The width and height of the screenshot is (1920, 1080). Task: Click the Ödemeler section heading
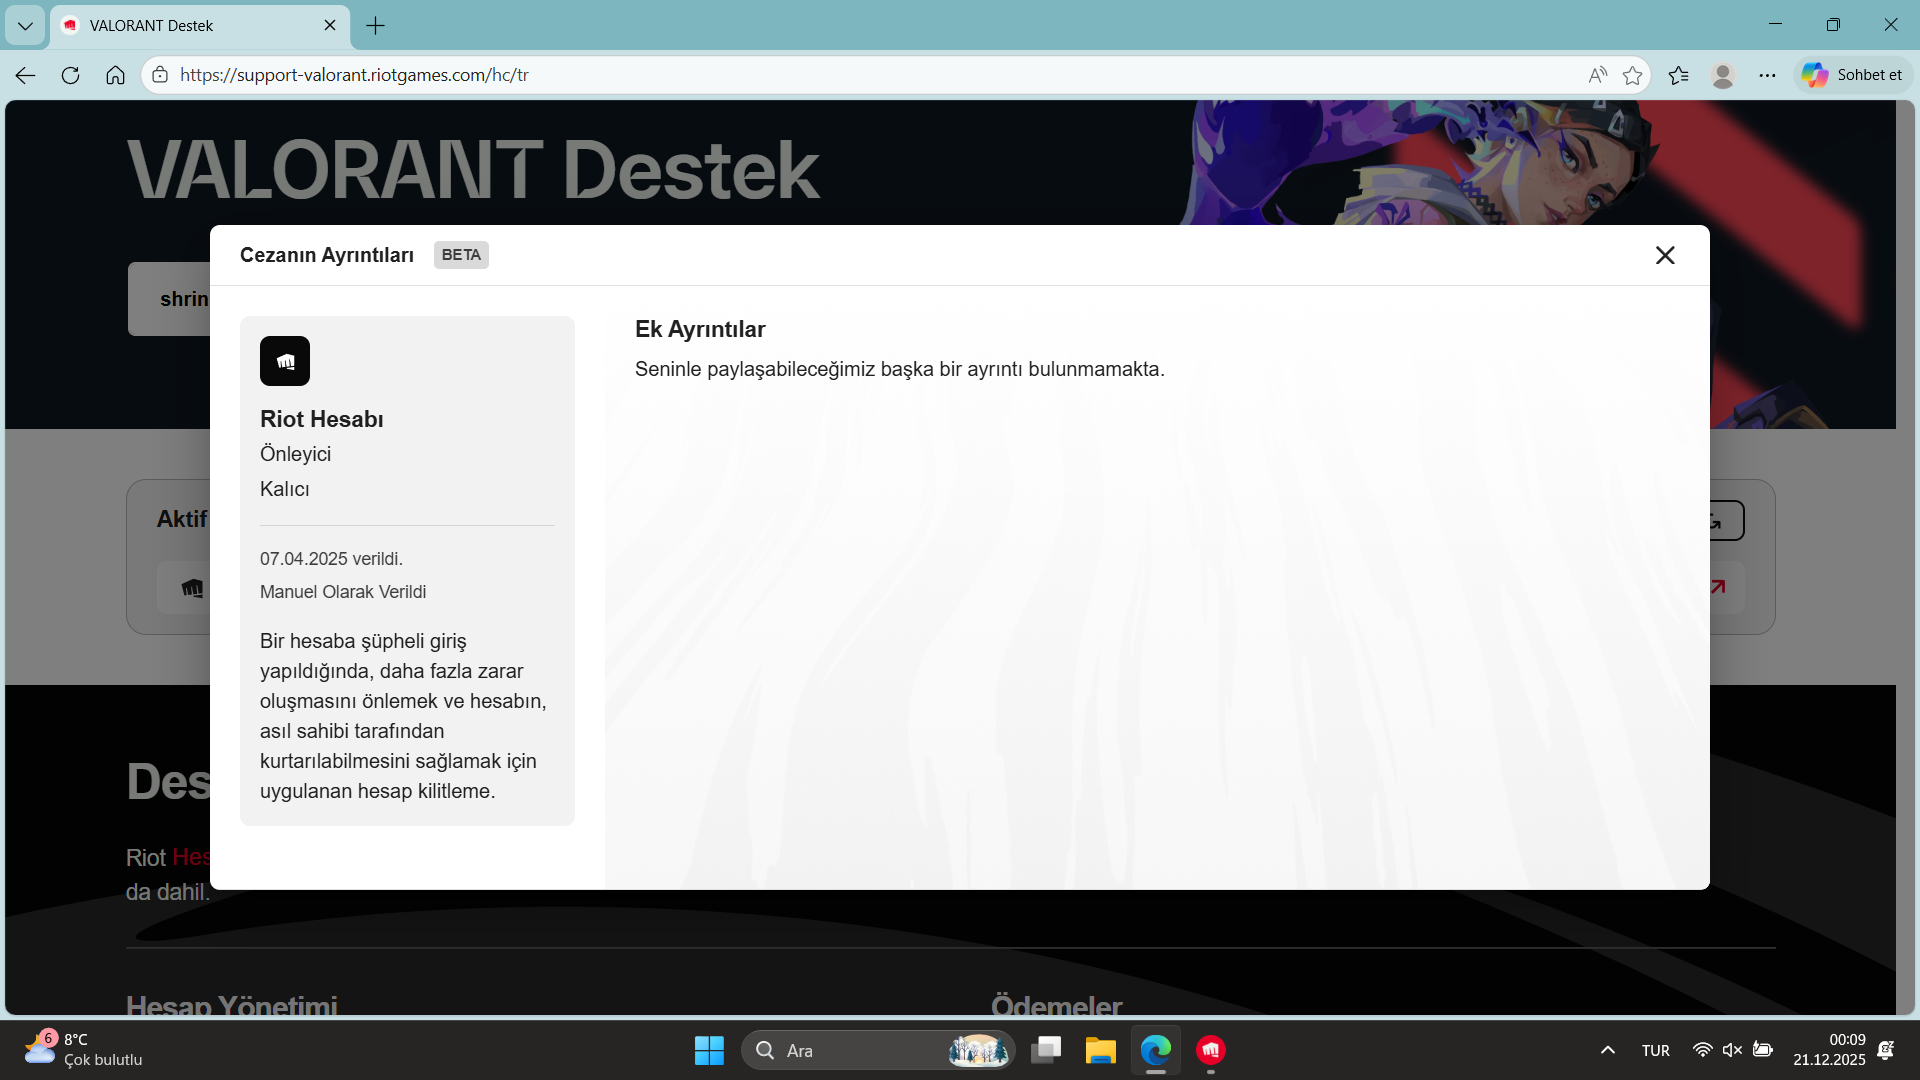1057,1005
